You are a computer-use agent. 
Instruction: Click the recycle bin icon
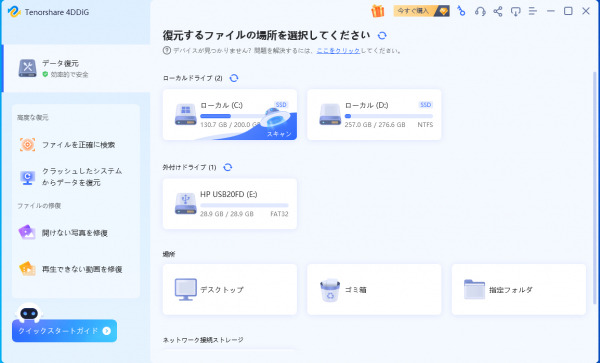pos(330,290)
